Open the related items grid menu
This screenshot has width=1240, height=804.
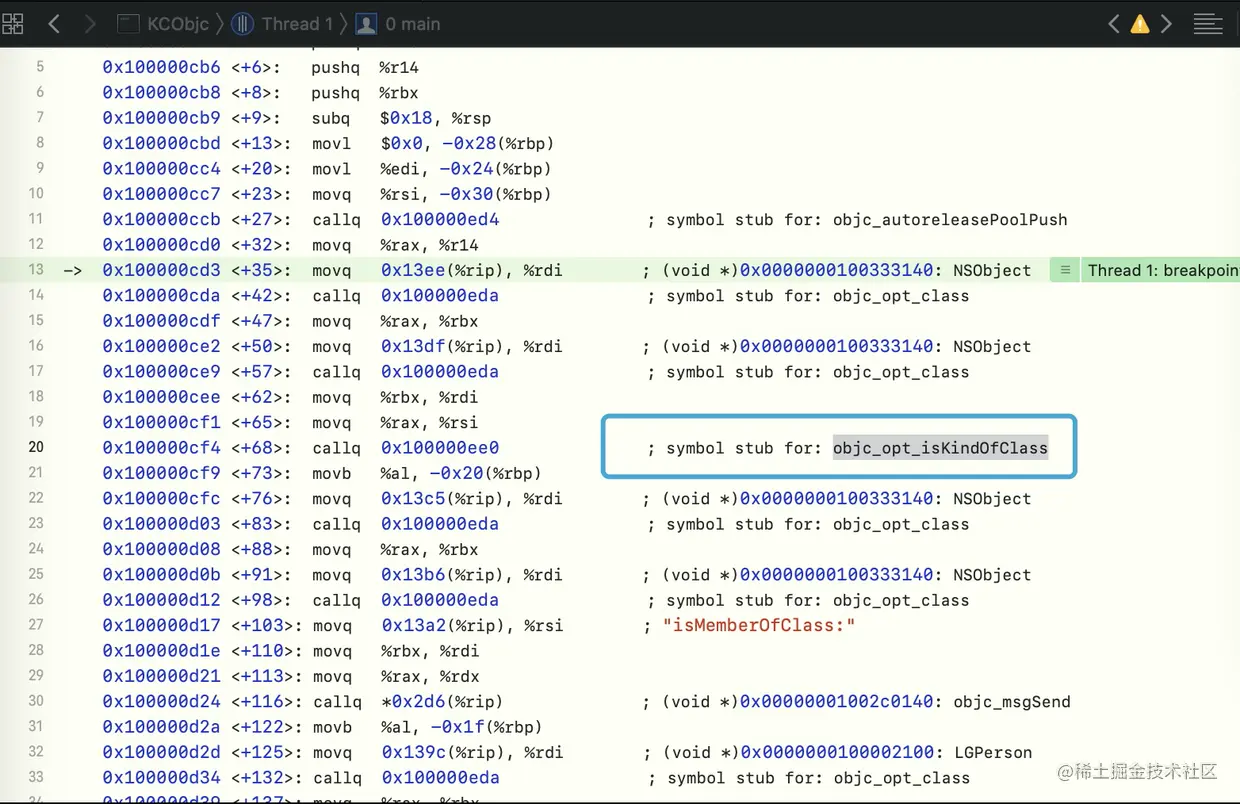pos(13,24)
